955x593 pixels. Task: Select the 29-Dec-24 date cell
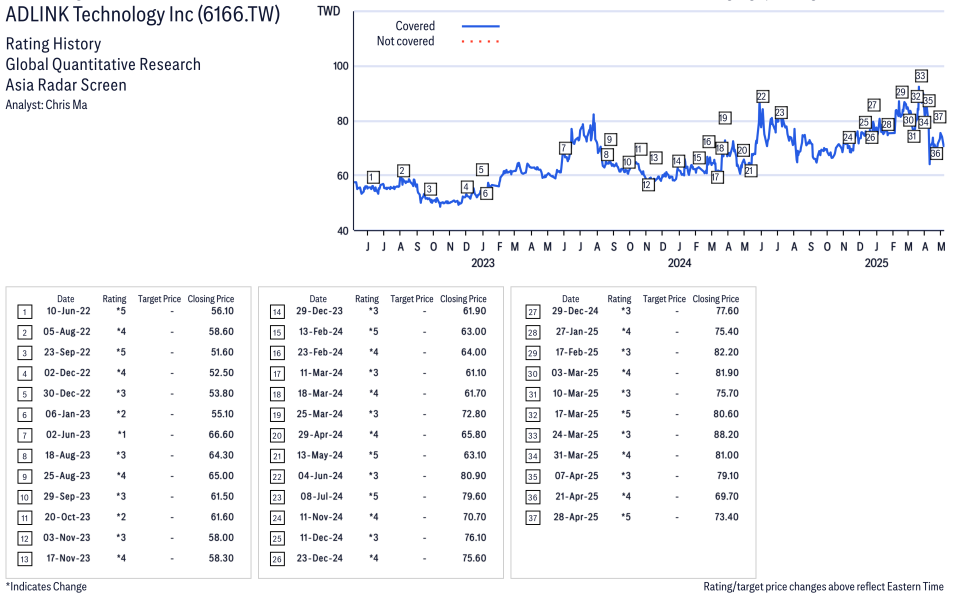click(x=575, y=311)
